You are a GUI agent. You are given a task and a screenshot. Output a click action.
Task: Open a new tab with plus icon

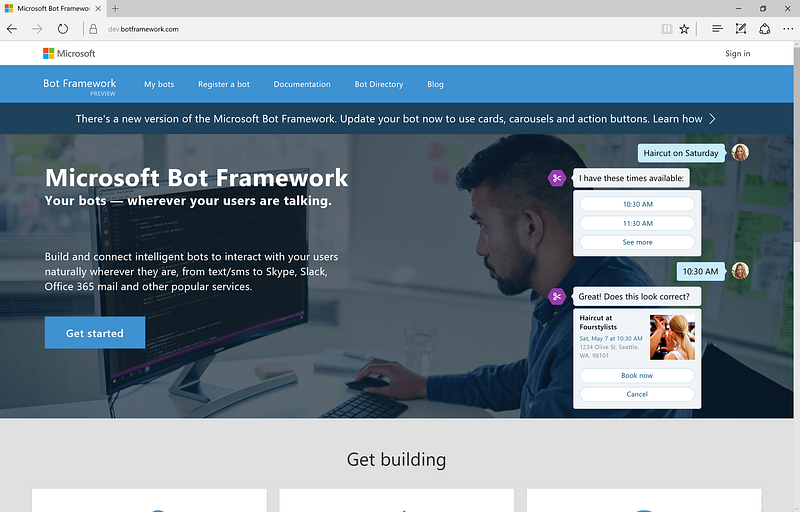(x=115, y=8)
